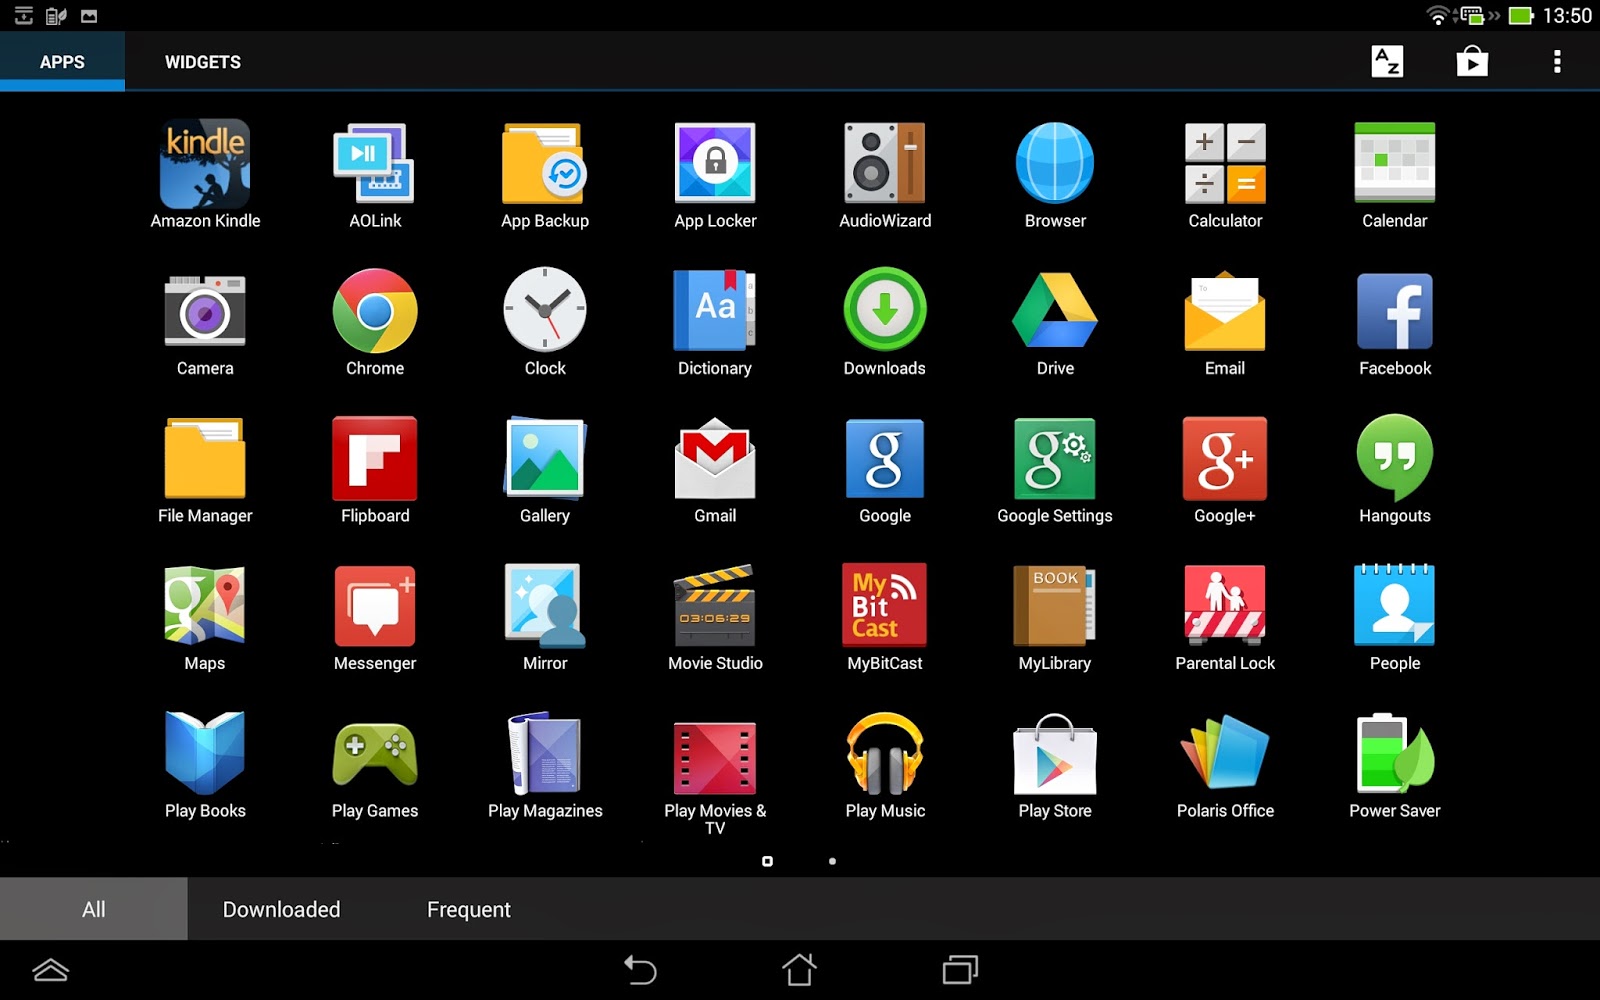Open the Gallery app
This screenshot has width=1600, height=1000.
[545, 470]
